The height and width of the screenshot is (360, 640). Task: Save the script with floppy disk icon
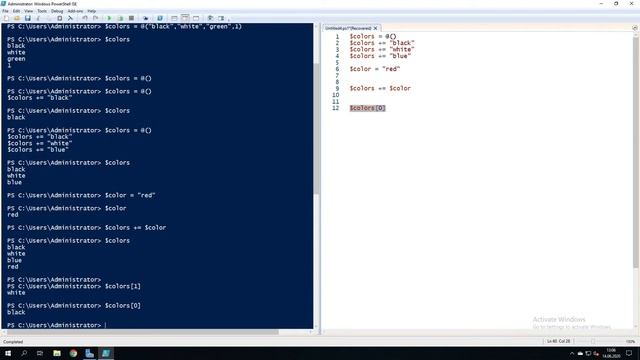[x=28, y=18]
